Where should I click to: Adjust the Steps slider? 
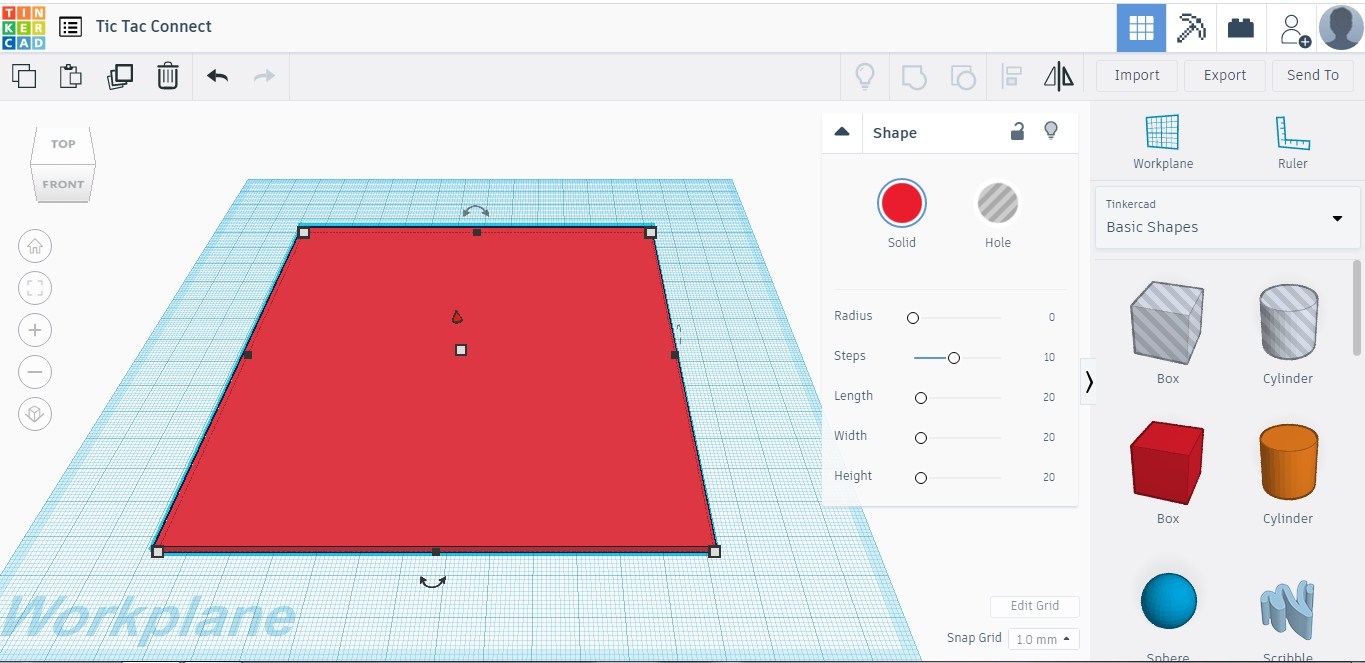pos(955,358)
